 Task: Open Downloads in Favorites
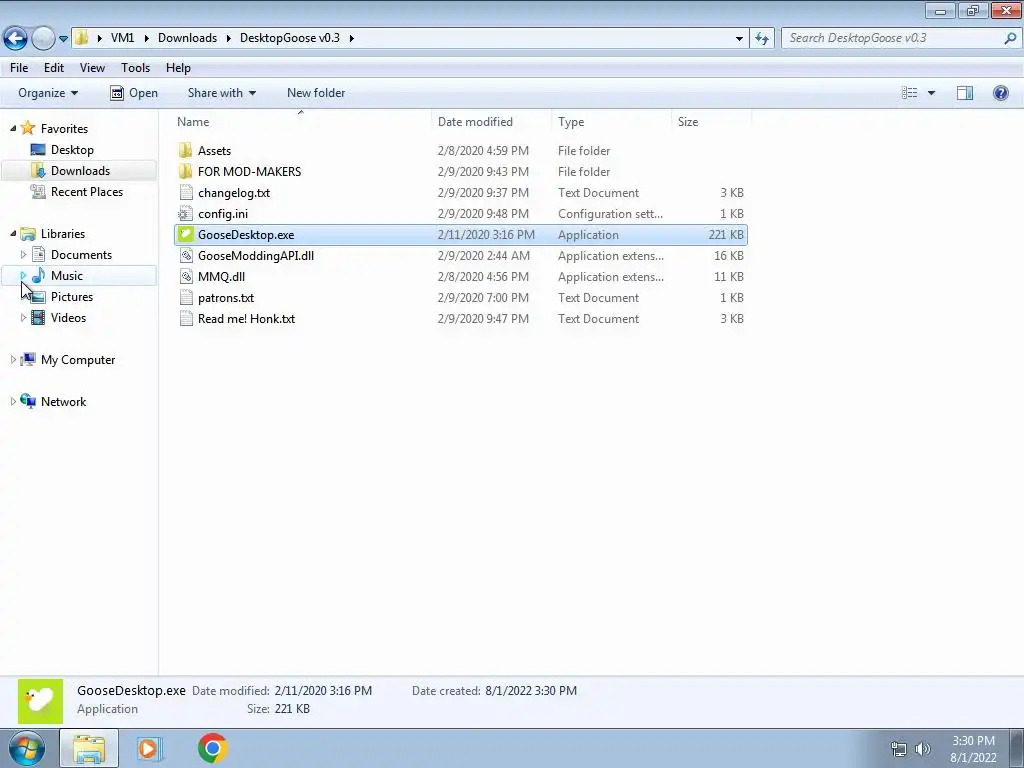click(80, 170)
